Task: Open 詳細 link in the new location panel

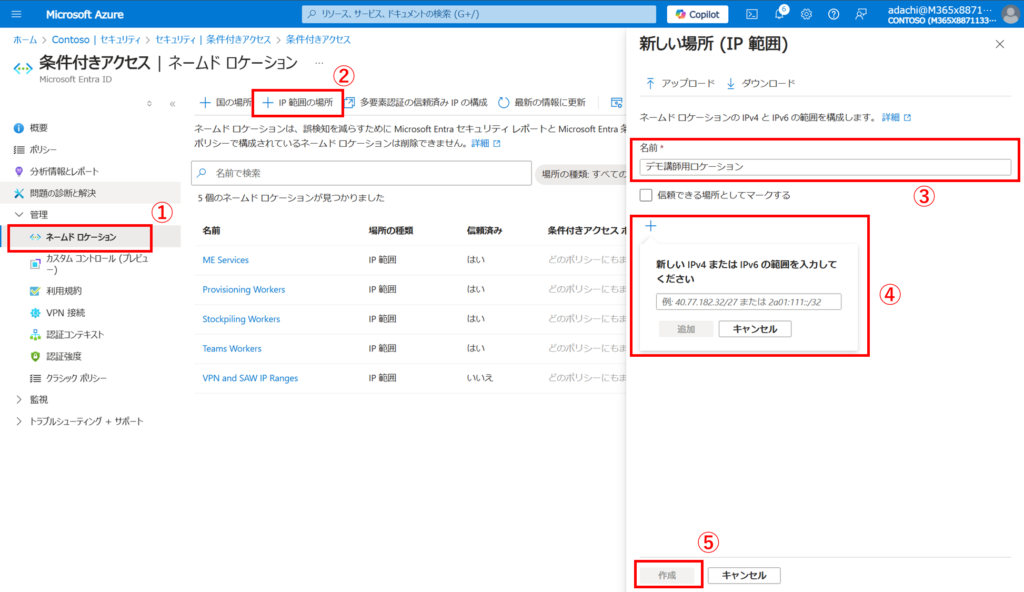Action: point(896,118)
